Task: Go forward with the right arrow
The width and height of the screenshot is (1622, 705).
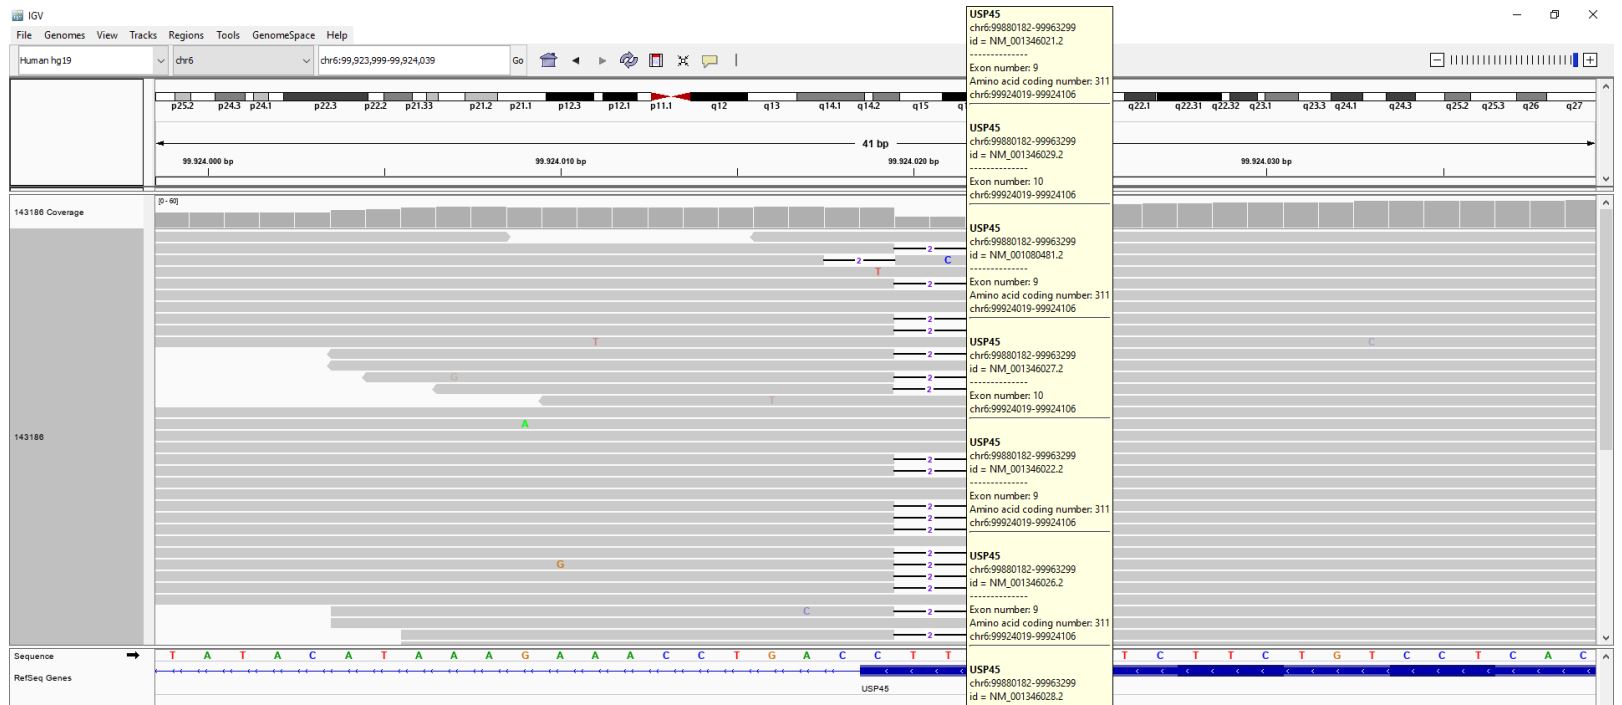Action: (x=602, y=60)
